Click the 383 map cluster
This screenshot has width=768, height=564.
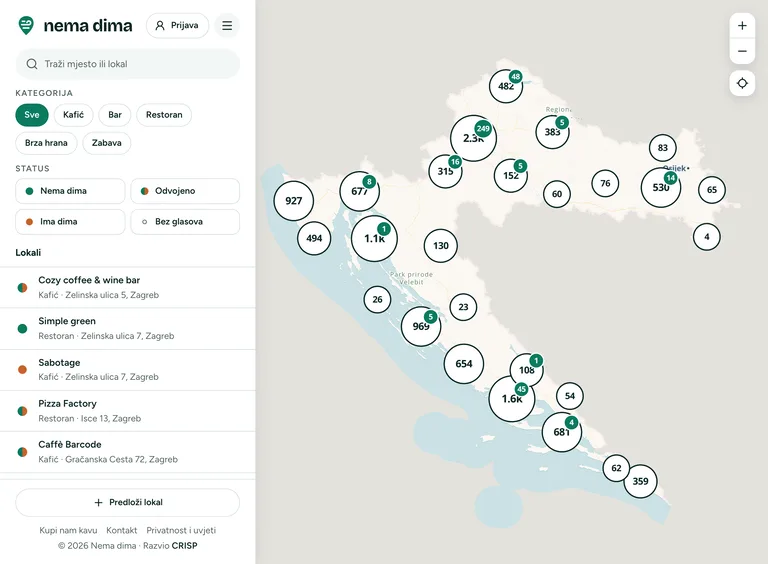(x=552, y=132)
